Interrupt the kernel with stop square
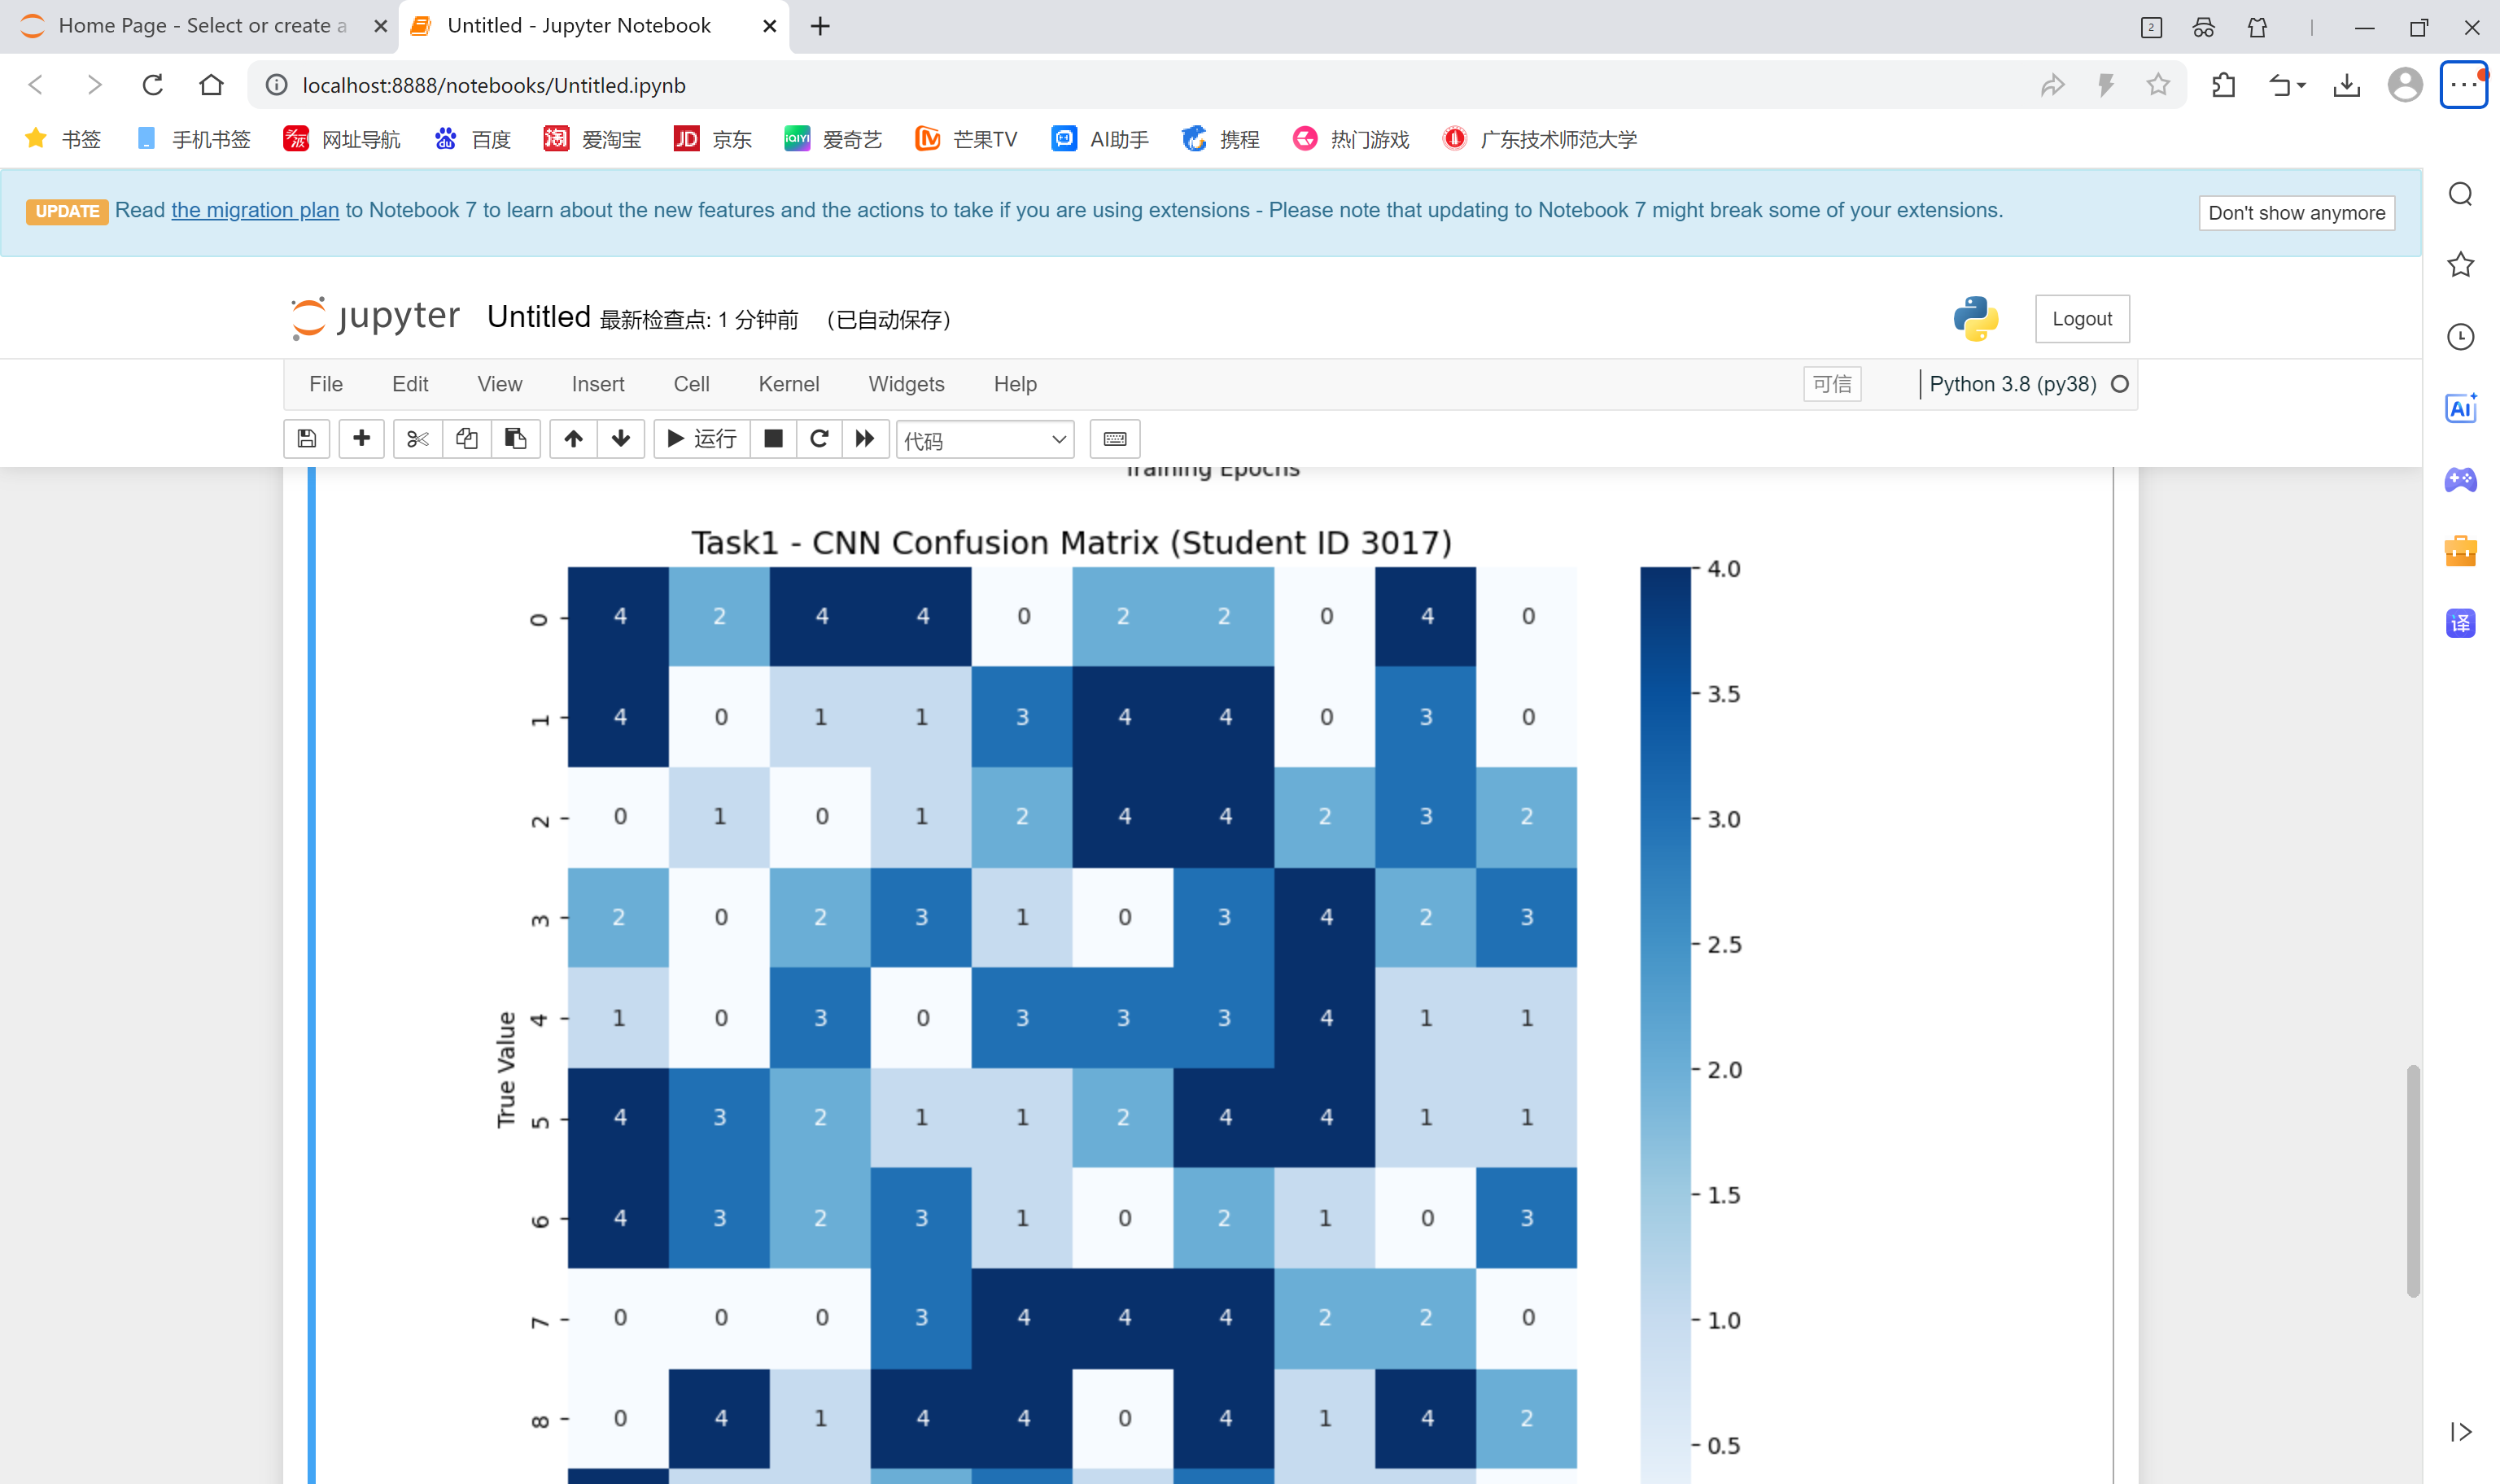The height and width of the screenshot is (1484, 2500). pyautogui.click(x=773, y=439)
